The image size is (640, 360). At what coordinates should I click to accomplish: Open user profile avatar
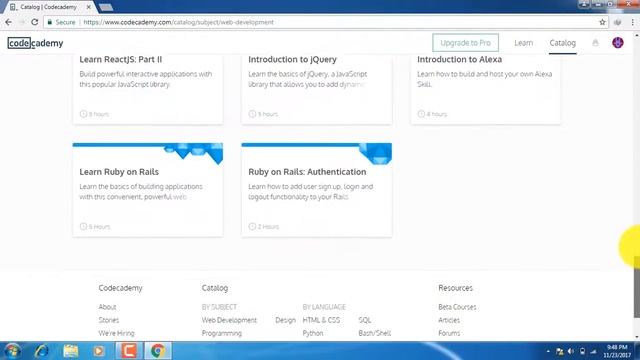pyautogui.click(x=618, y=42)
